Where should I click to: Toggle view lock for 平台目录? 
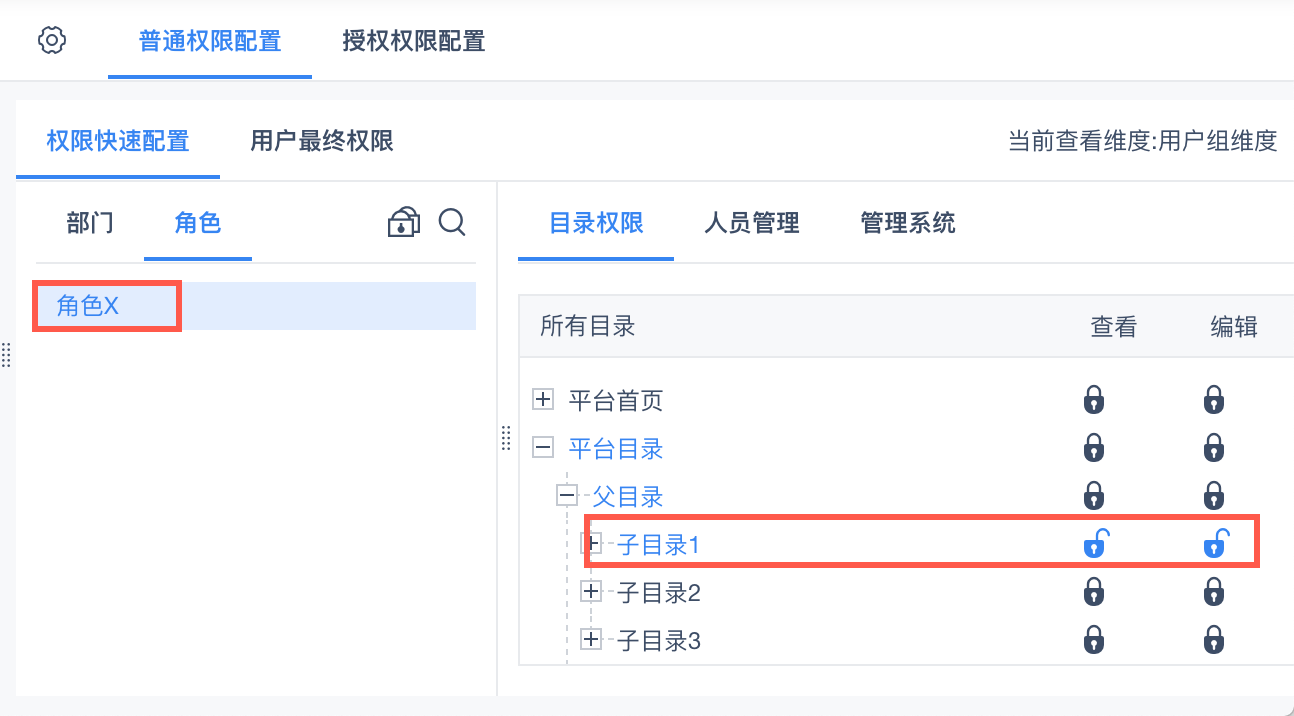1094,448
